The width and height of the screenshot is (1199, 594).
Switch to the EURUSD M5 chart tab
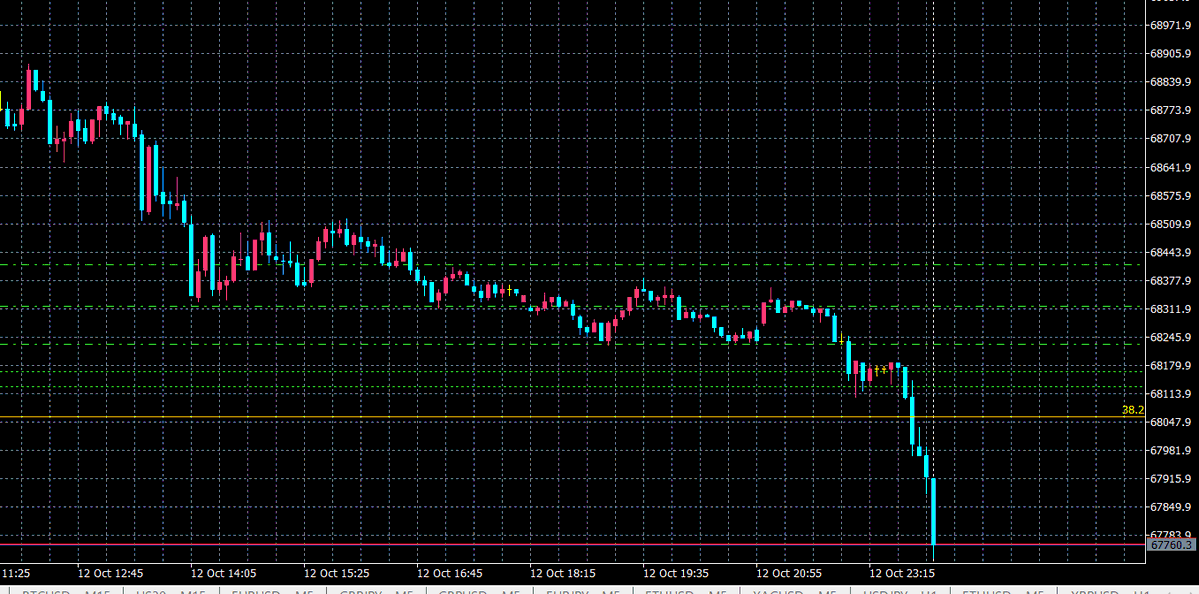pos(272,591)
